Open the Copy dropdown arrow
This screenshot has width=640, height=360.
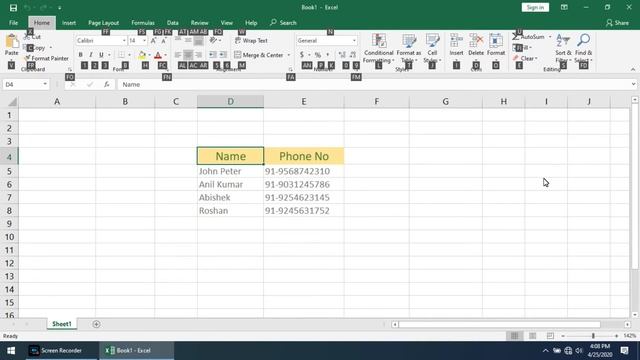tap(51, 48)
